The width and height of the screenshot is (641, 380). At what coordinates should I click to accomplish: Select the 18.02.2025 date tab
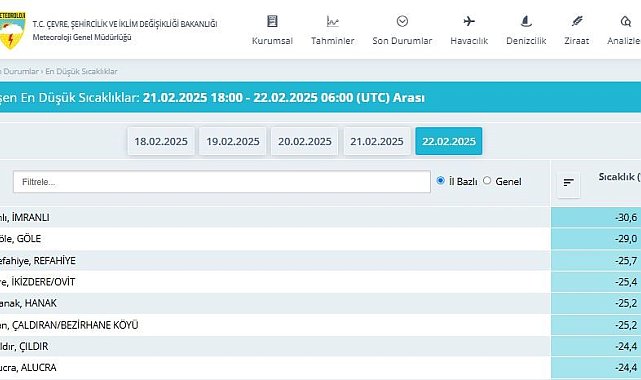tap(161, 141)
